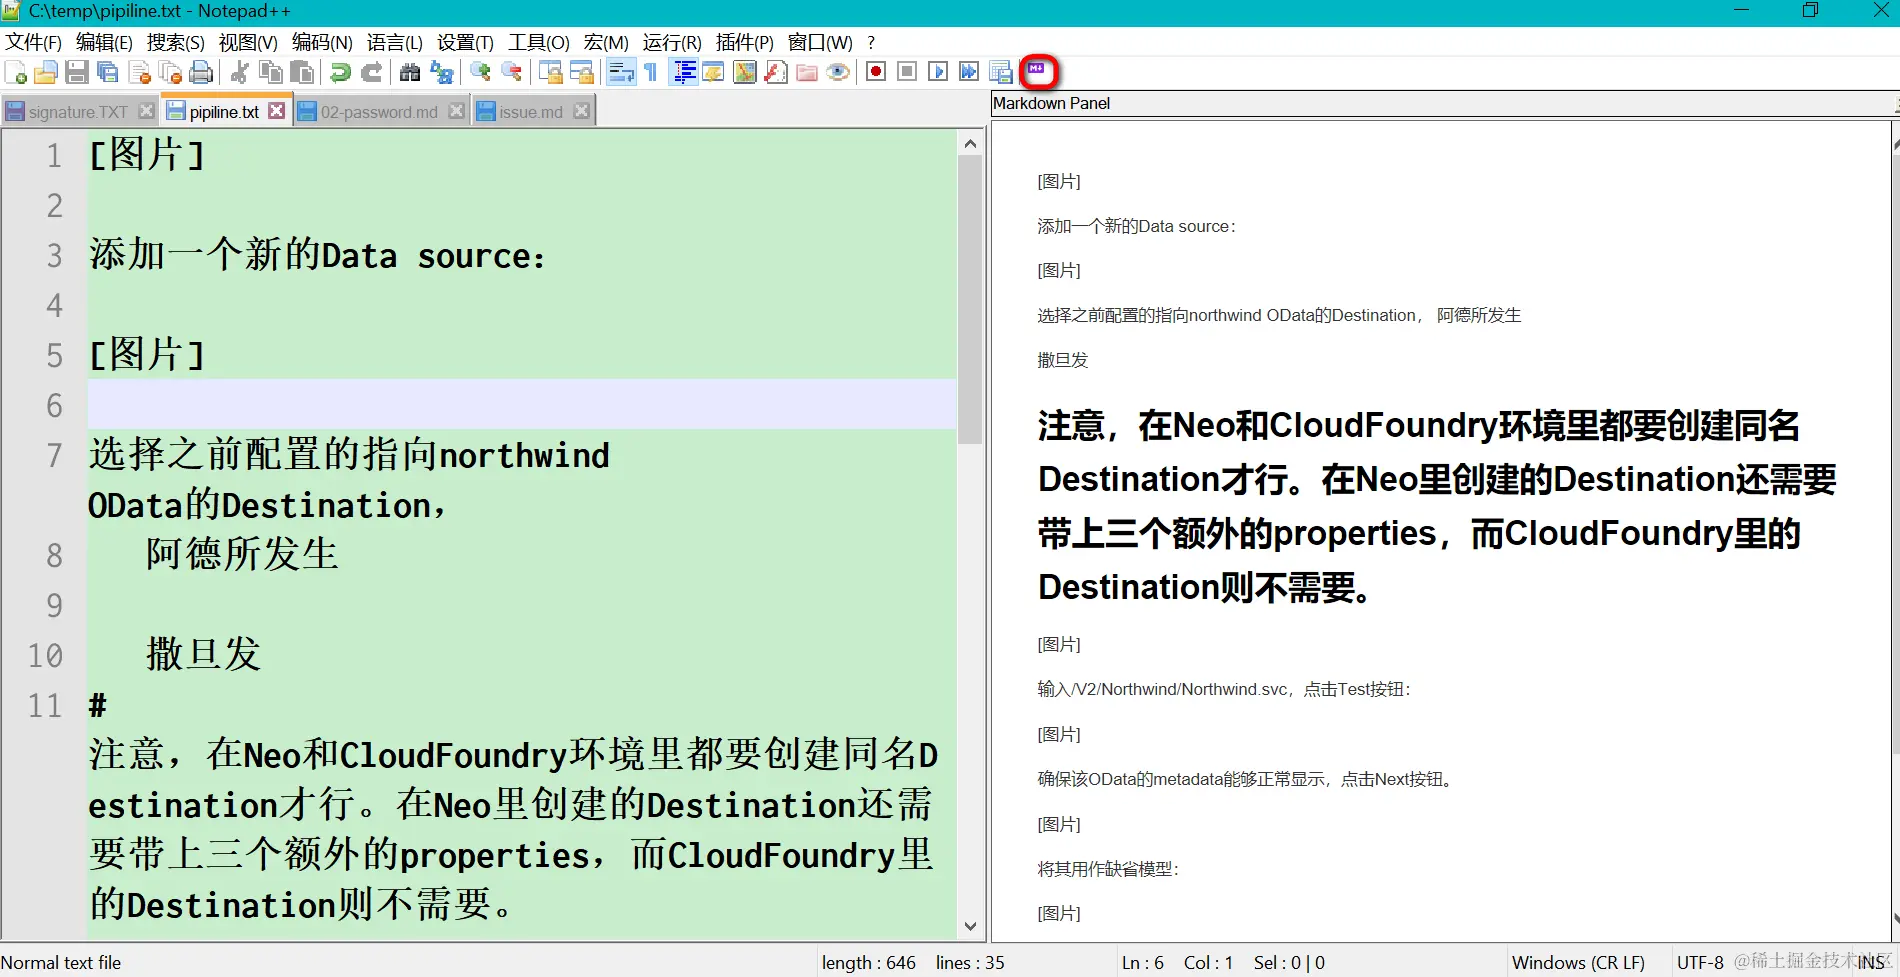The width and height of the screenshot is (1900, 977).
Task: Play back the recorded macro
Action: [x=938, y=72]
